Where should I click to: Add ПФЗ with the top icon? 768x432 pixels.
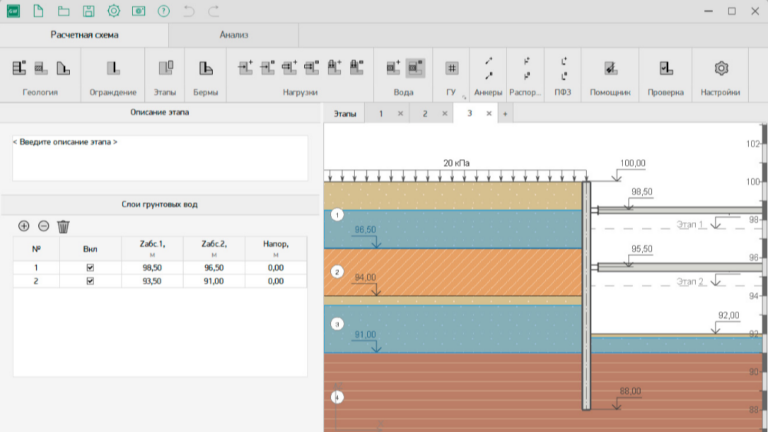coord(564,61)
